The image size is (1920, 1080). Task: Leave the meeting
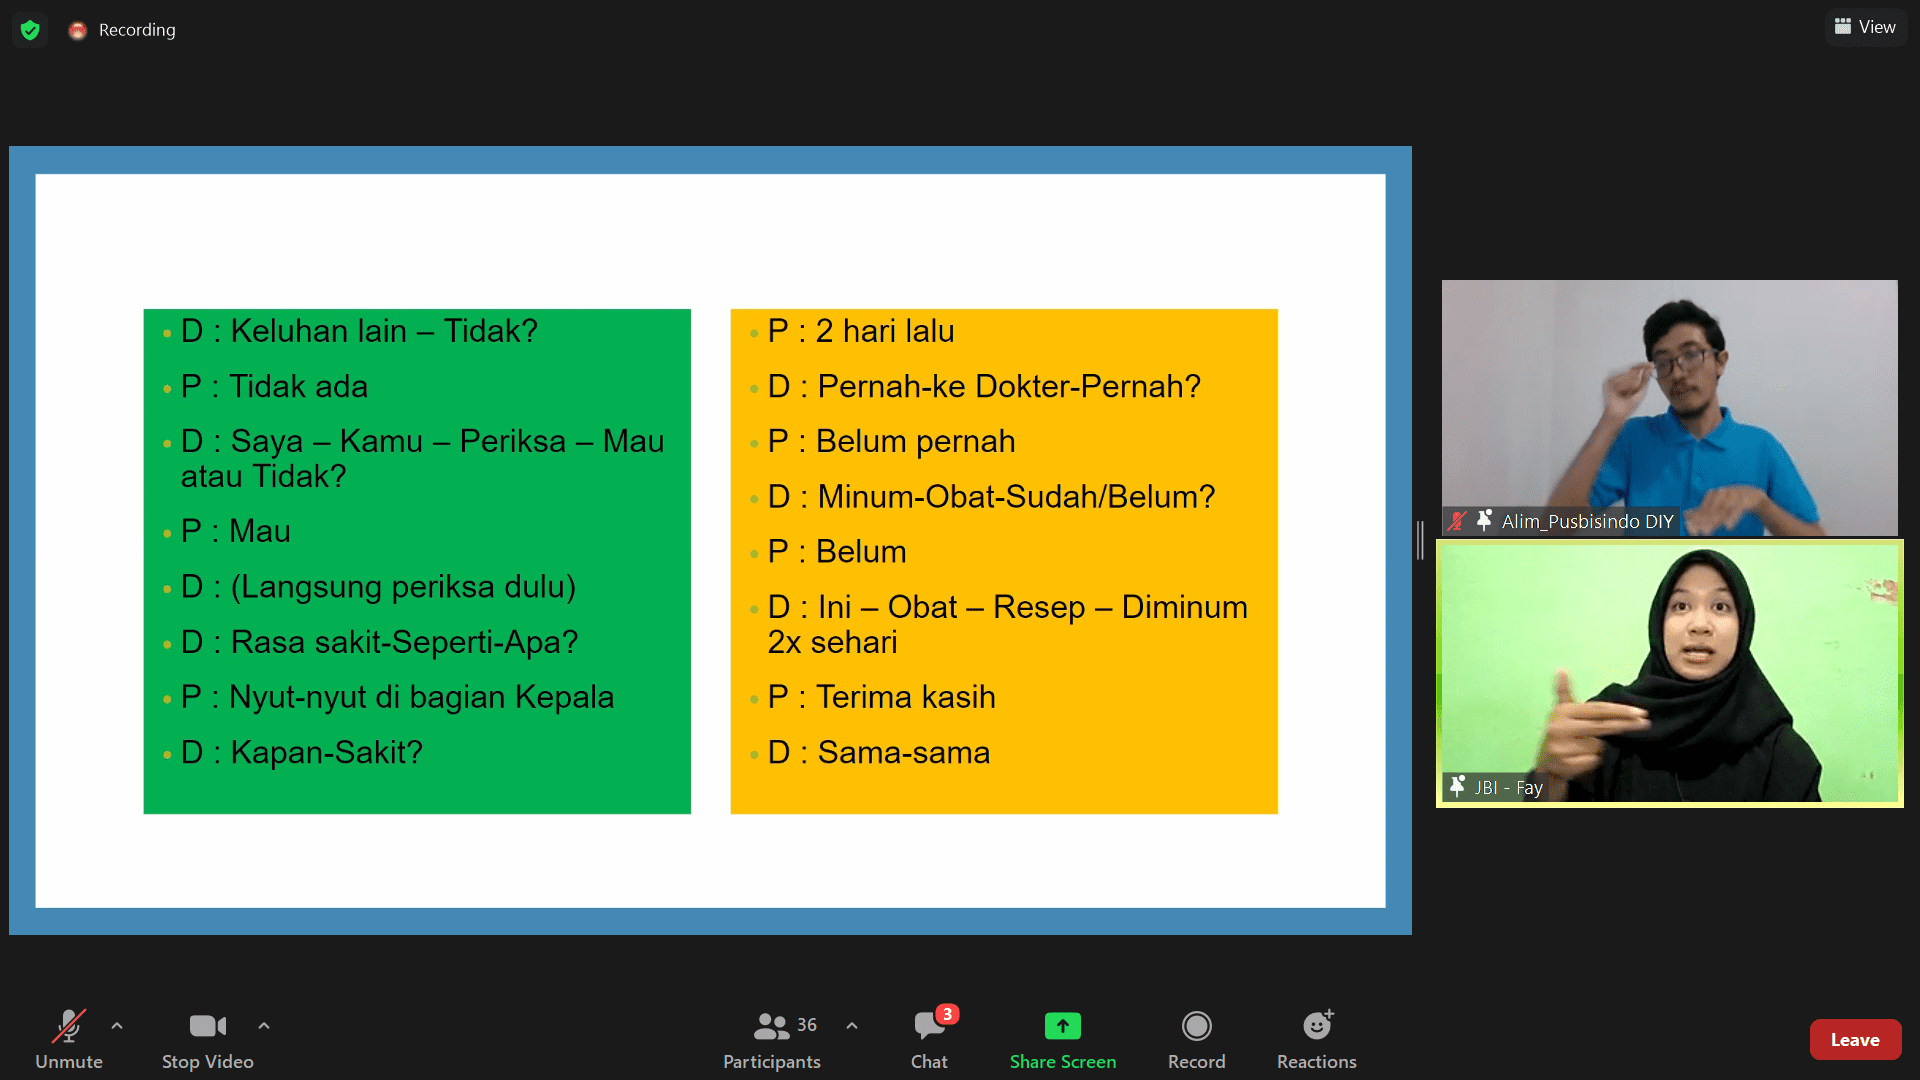pos(1855,1039)
